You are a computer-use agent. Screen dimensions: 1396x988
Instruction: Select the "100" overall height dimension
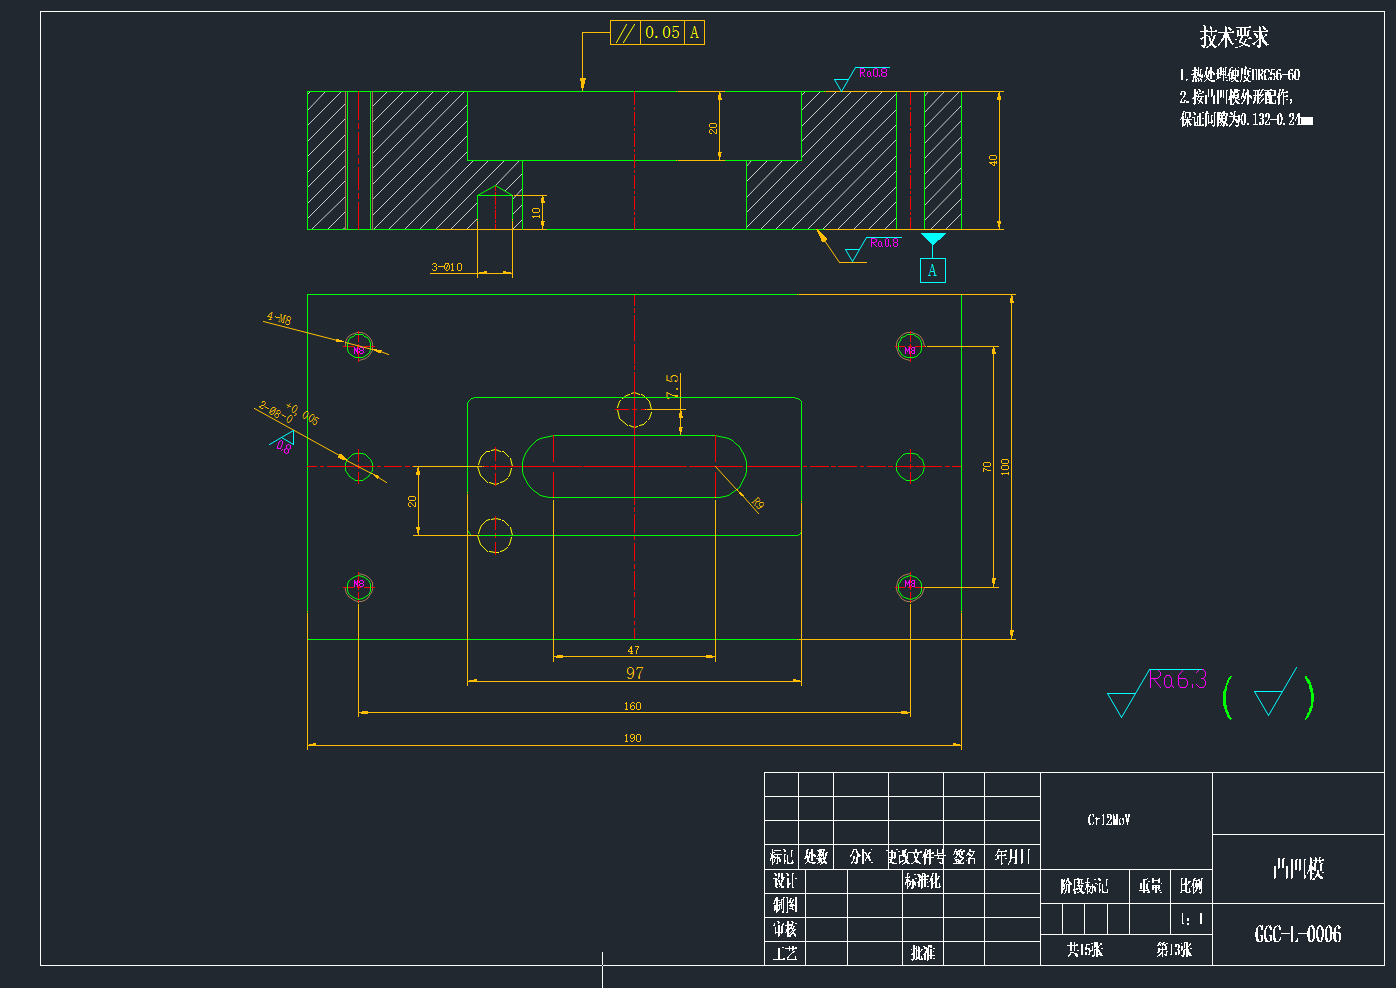coord(1005,467)
